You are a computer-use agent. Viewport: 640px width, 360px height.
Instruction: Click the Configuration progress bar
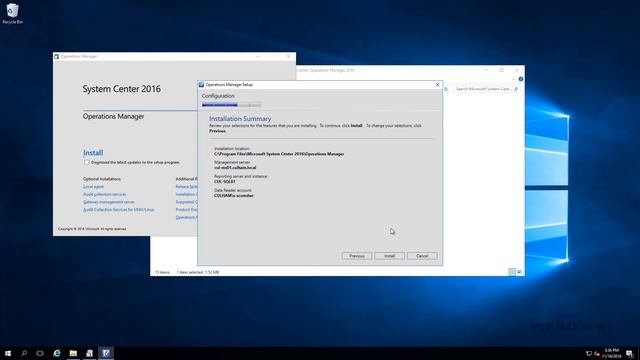[231, 105]
